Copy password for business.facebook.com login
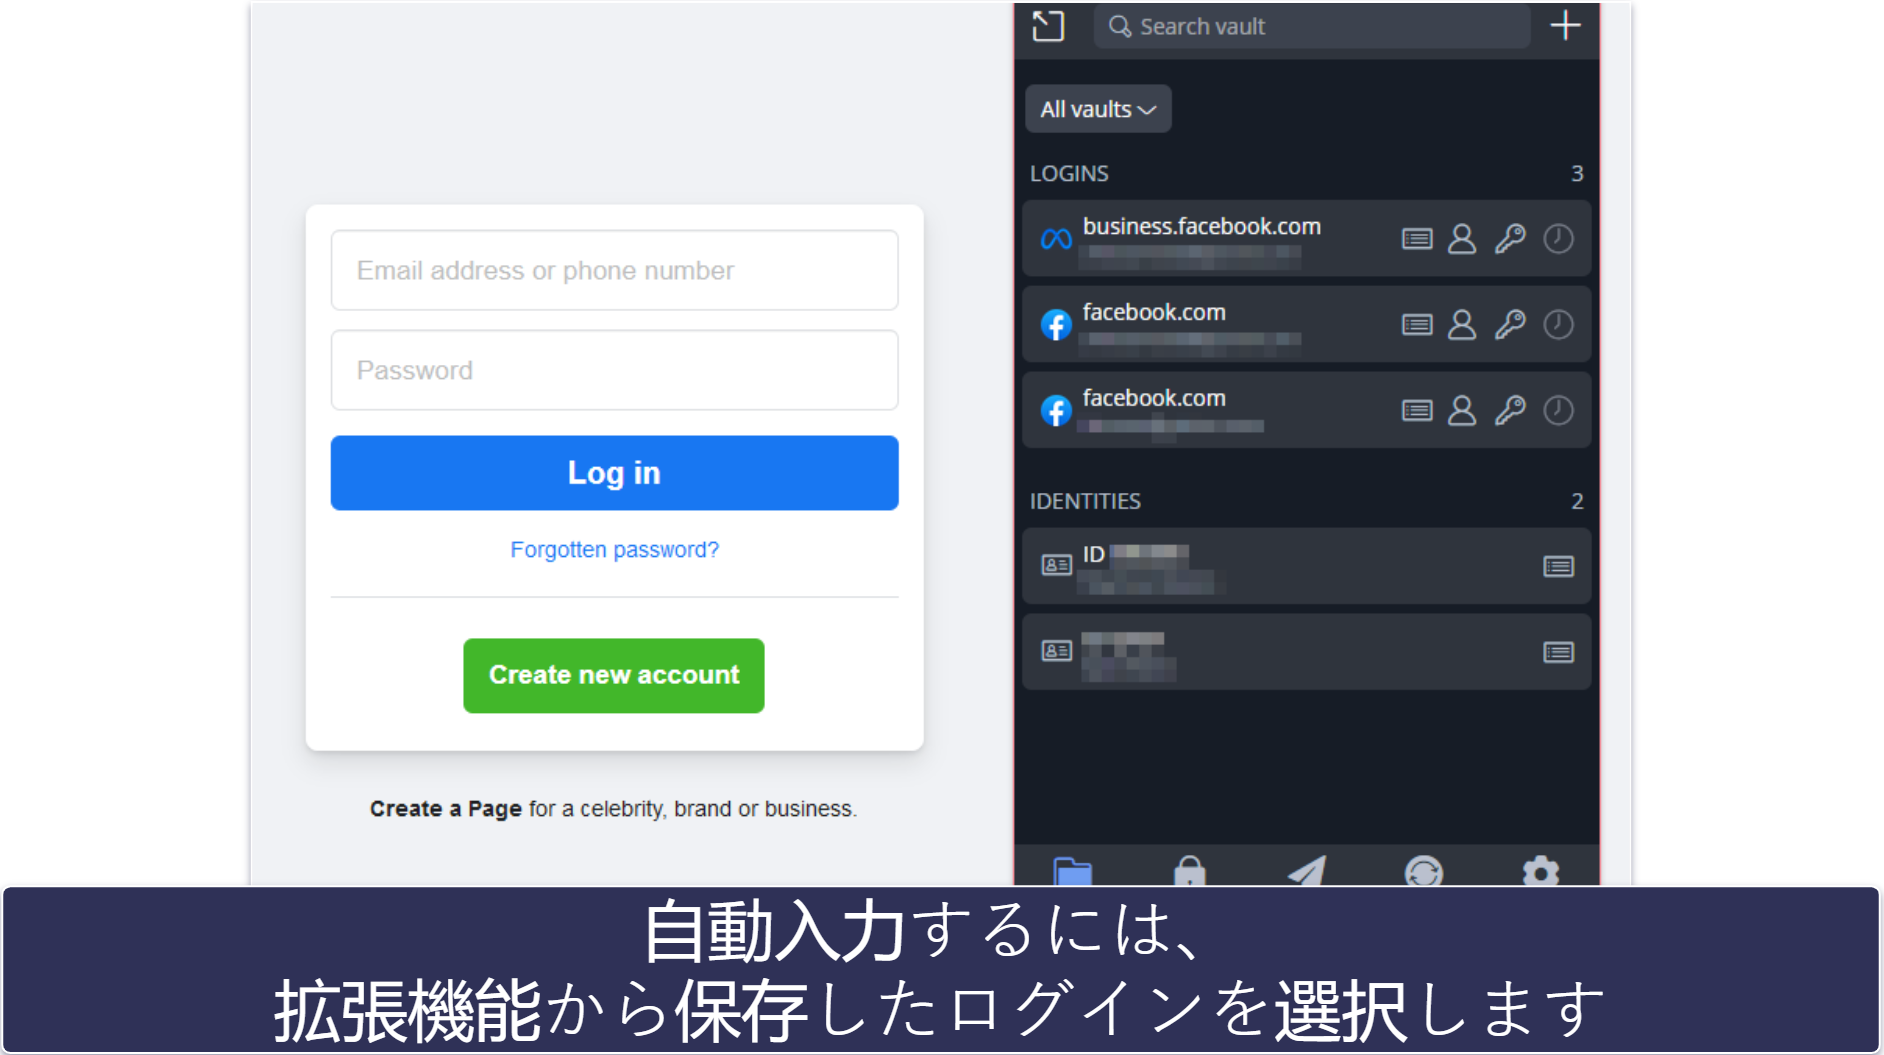This screenshot has width=1884, height=1055. 1510,239
